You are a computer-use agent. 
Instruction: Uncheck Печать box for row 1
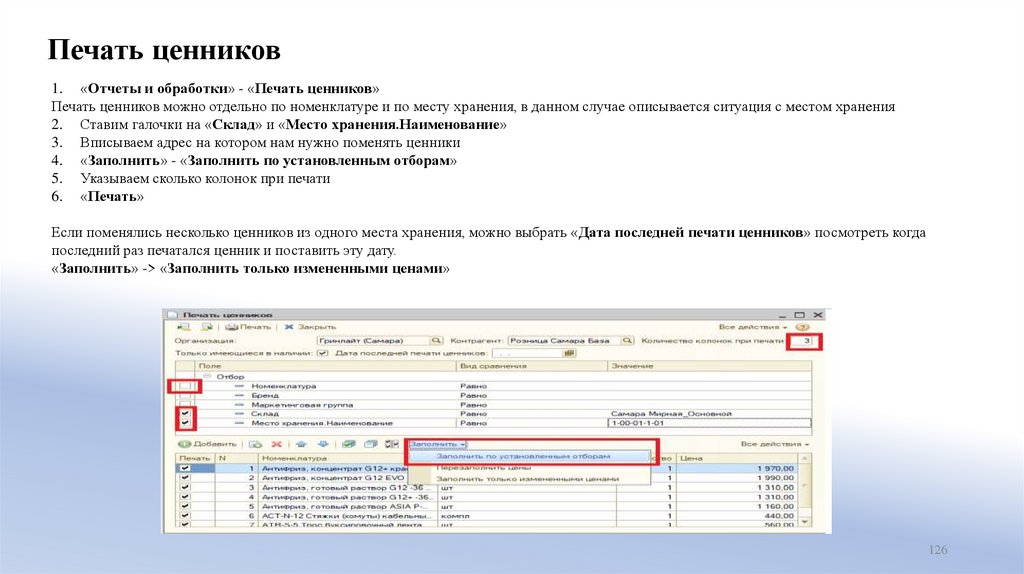[x=185, y=468]
